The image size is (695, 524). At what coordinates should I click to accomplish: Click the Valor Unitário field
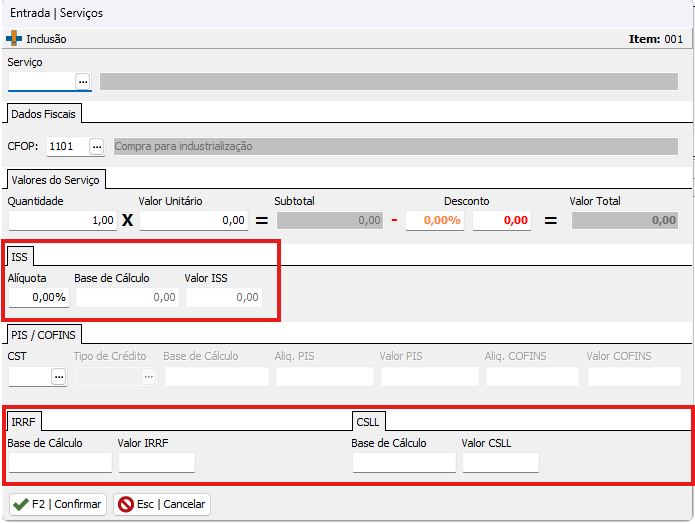(x=194, y=220)
